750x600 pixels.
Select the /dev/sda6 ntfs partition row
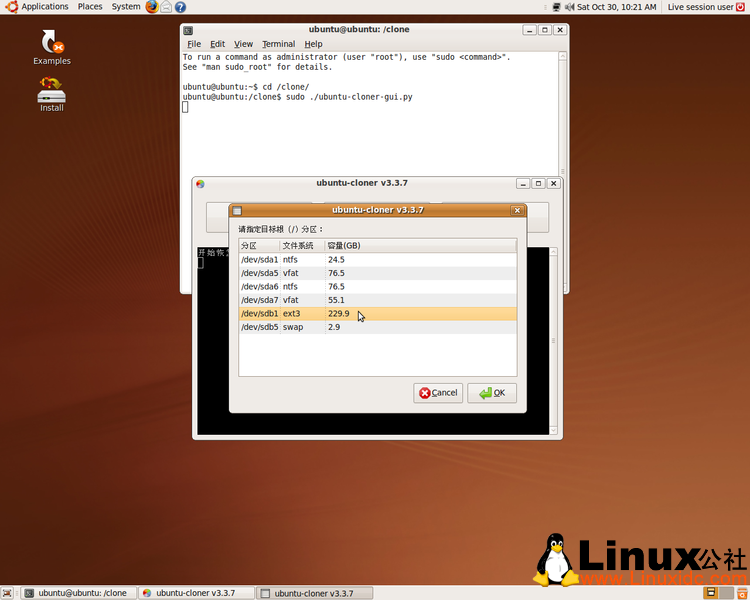pyautogui.click(x=378, y=287)
